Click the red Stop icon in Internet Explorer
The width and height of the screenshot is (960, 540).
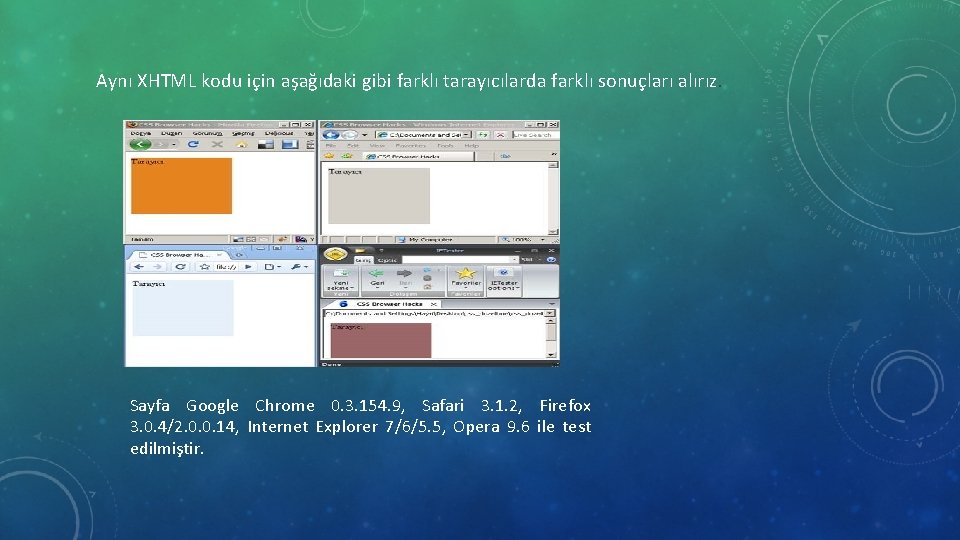[x=500, y=135]
